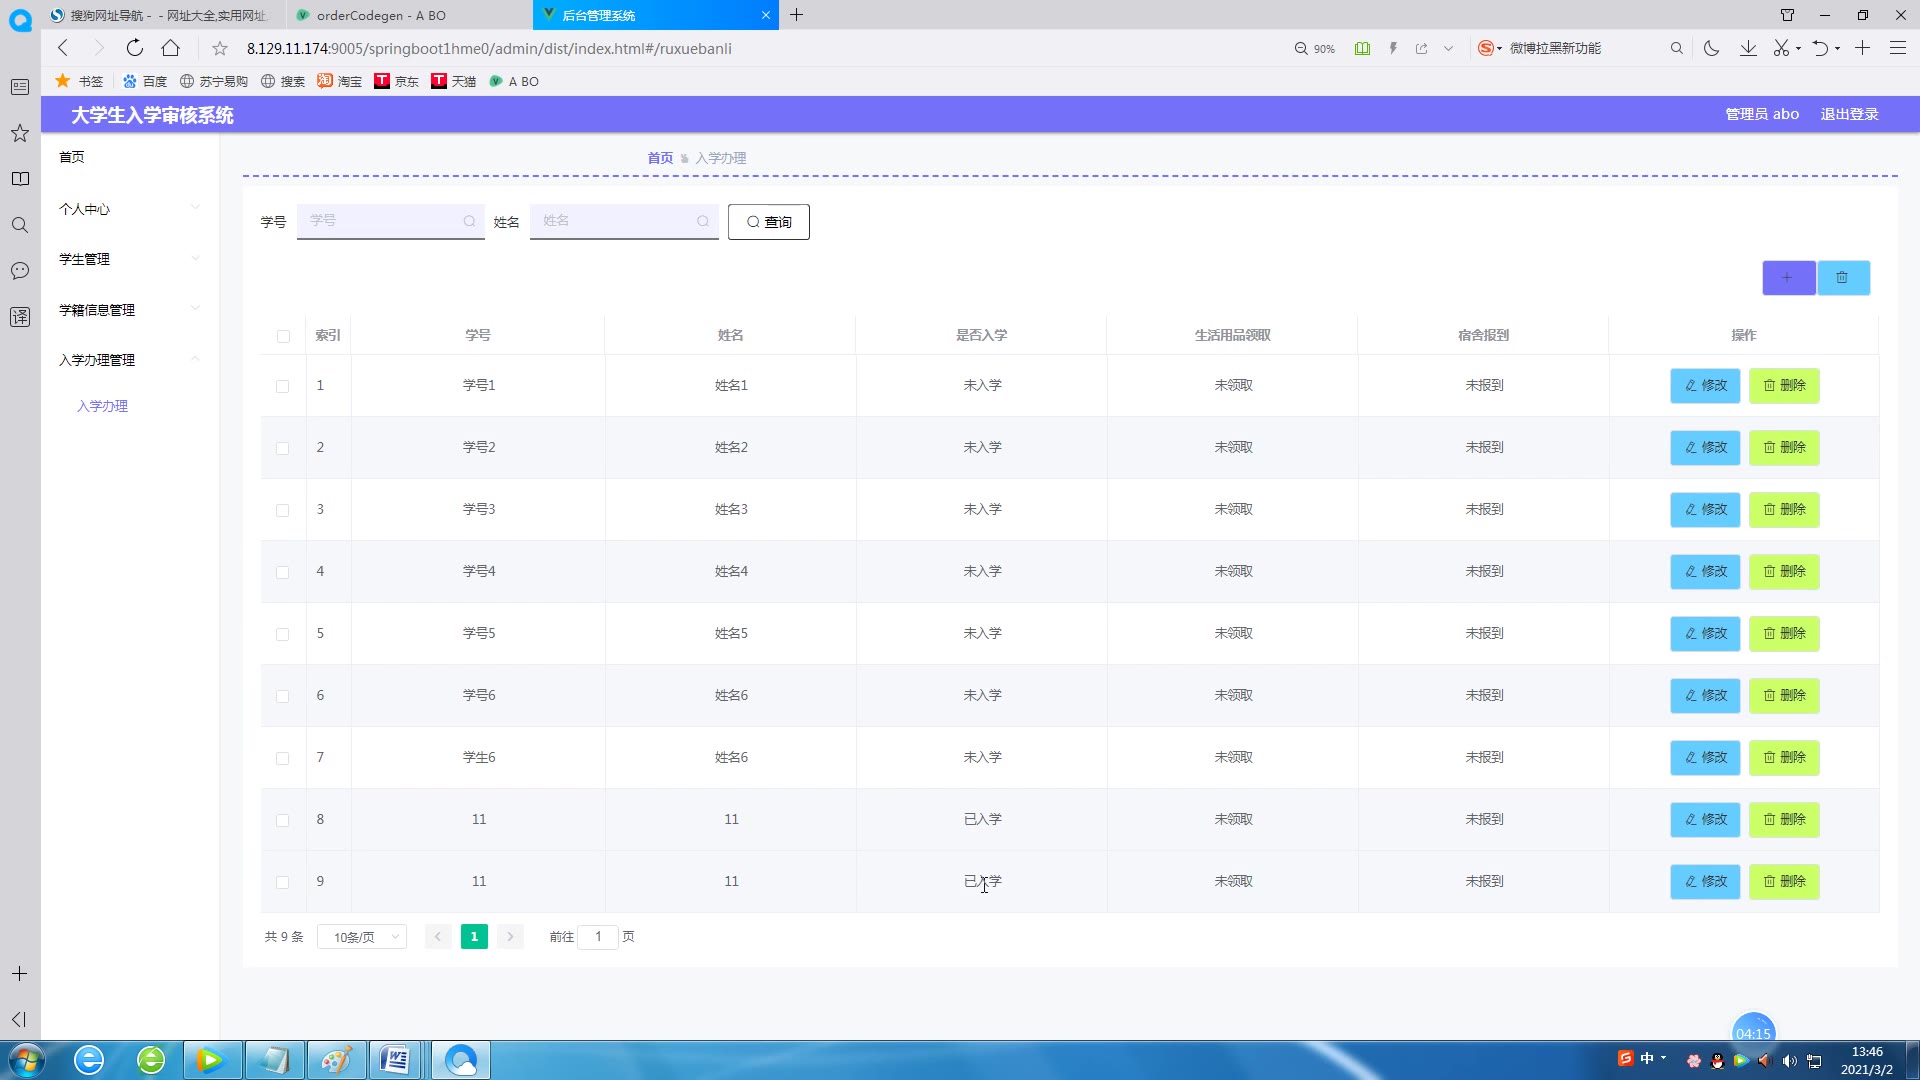The width and height of the screenshot is (1920, 1080).
Task: Click the sidebar add plus icon
Action: (x=19, y=974)
